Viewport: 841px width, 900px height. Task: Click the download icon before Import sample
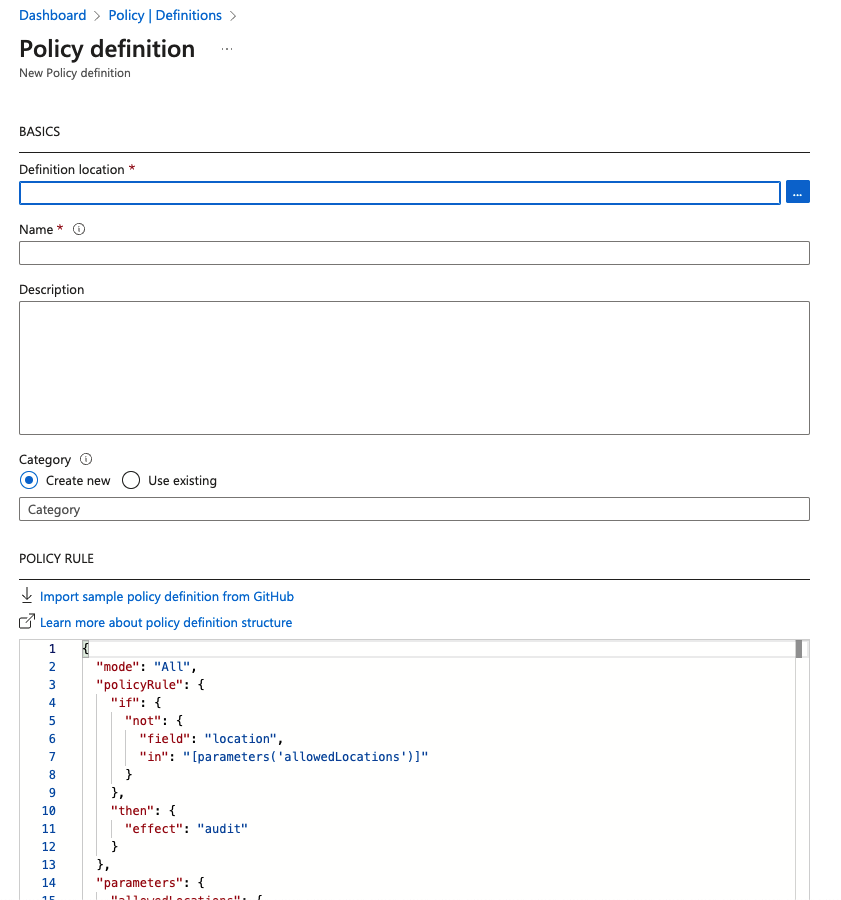(27, 595)
